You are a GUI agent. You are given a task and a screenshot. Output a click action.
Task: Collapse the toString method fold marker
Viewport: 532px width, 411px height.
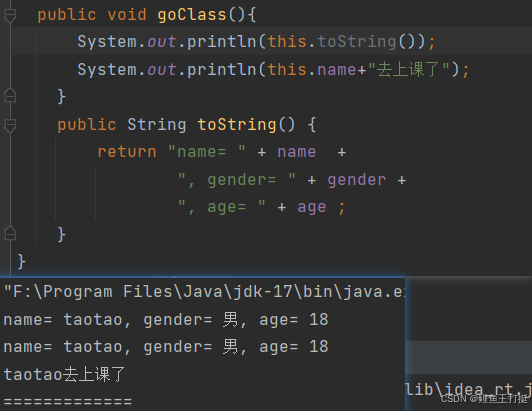(10, 125)
